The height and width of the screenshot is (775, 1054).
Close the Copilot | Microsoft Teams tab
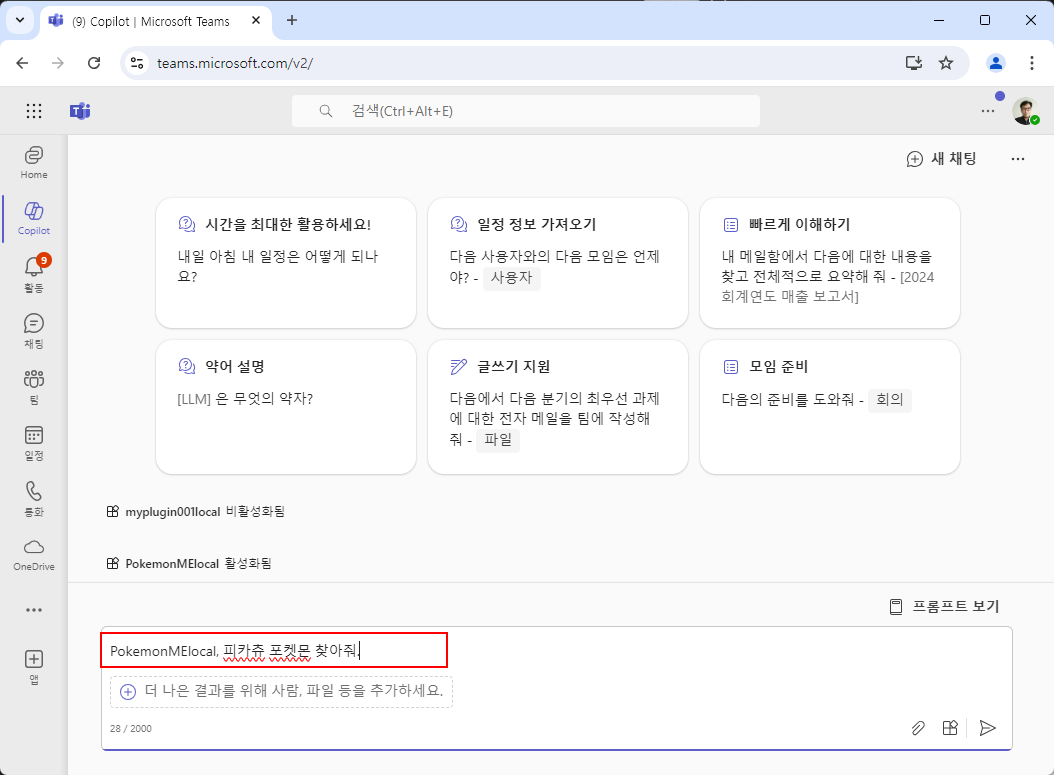[x=256, y=21]
